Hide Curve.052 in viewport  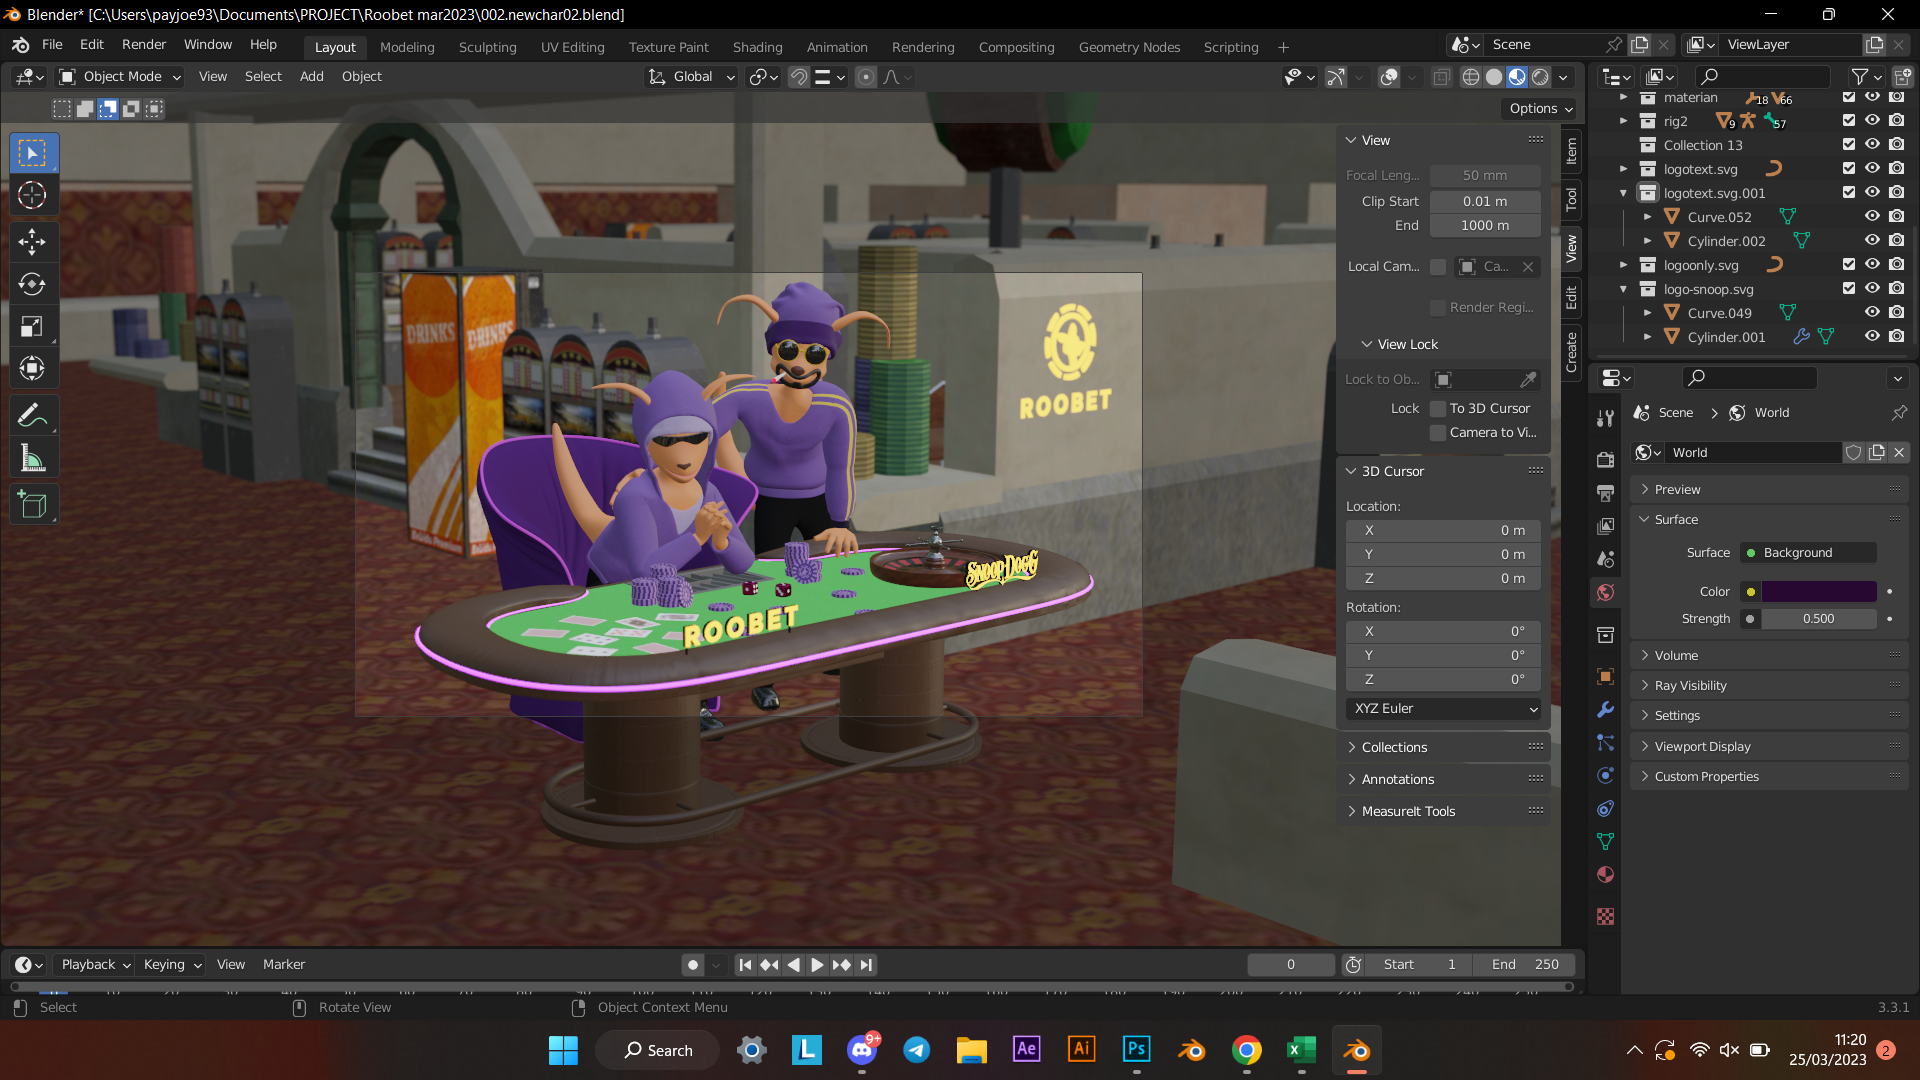(1872, 216)
